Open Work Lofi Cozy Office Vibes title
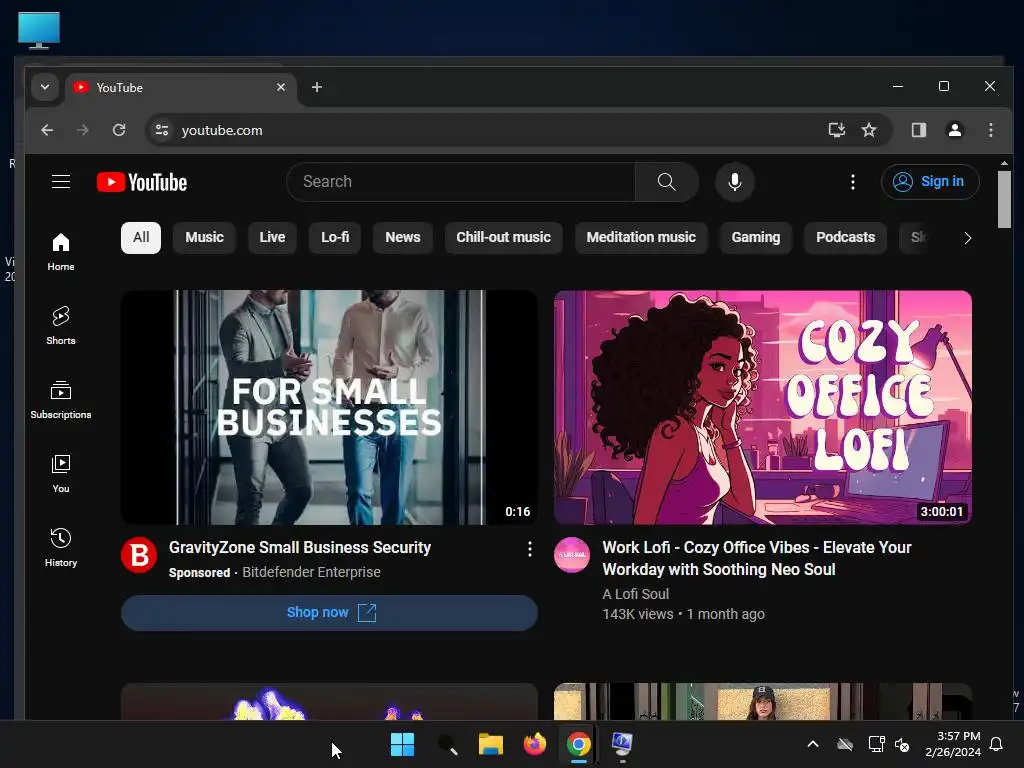Image resolution: width=1024 pixels, height=768 pixels. click(x=757, y=558)
